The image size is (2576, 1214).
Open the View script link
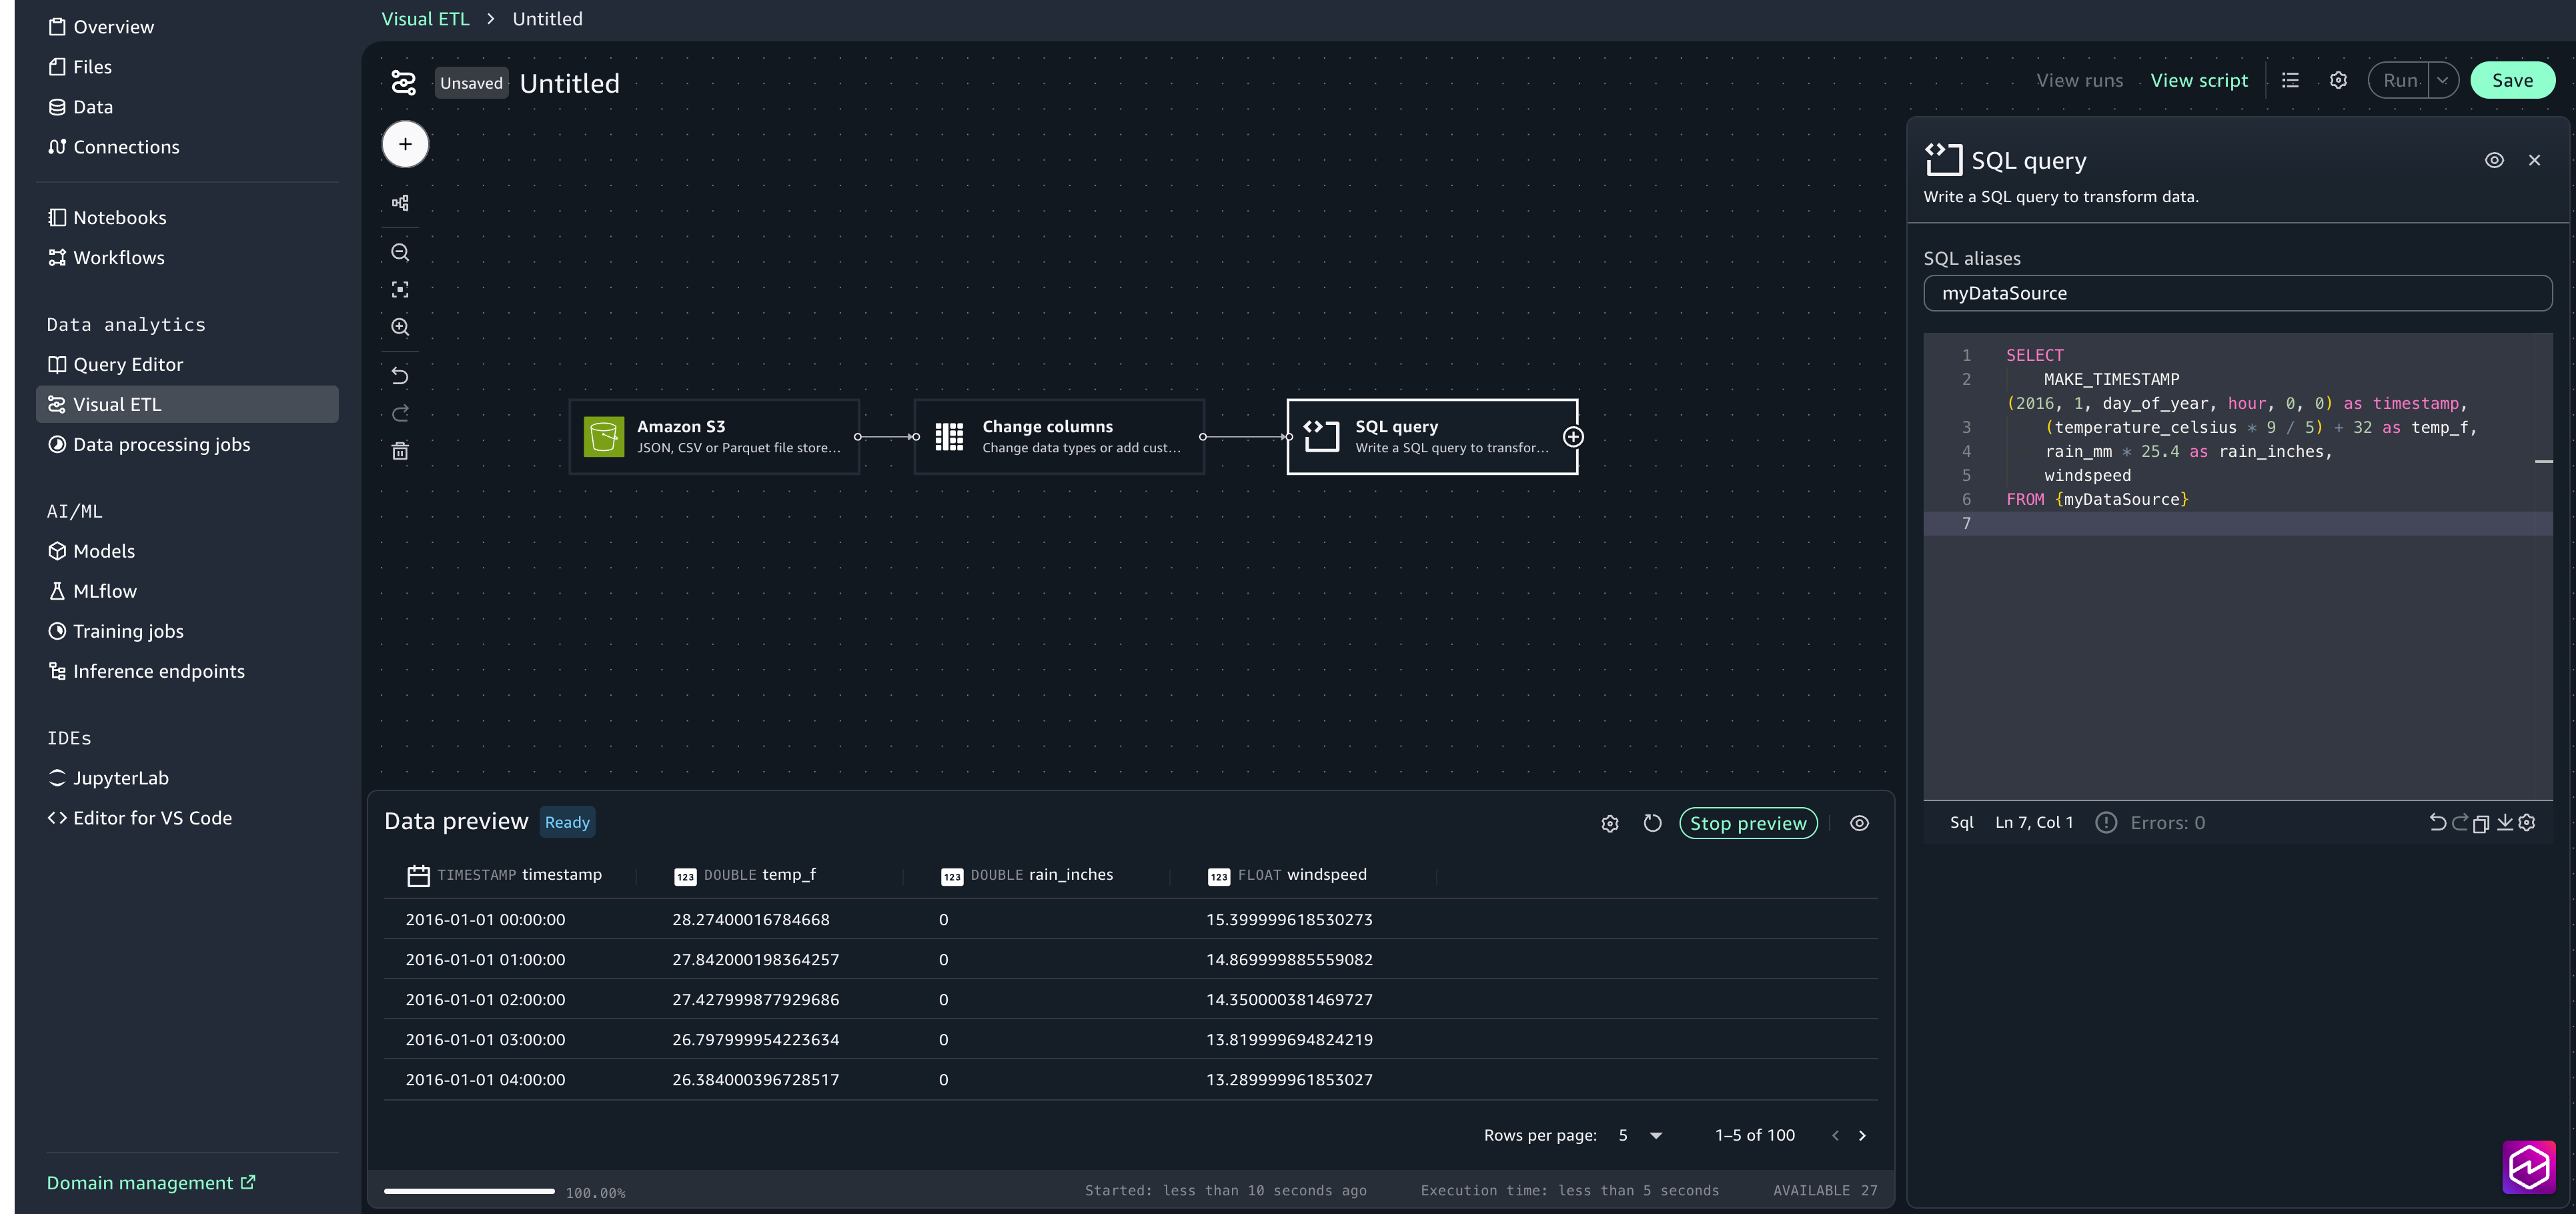point(2198,80)
